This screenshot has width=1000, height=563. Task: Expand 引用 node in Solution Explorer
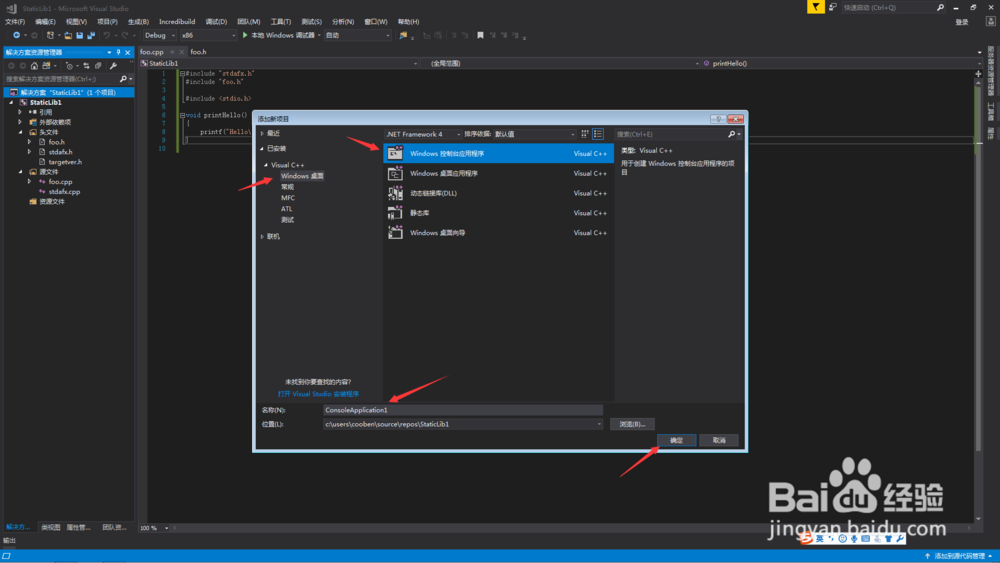click(20, 112)
